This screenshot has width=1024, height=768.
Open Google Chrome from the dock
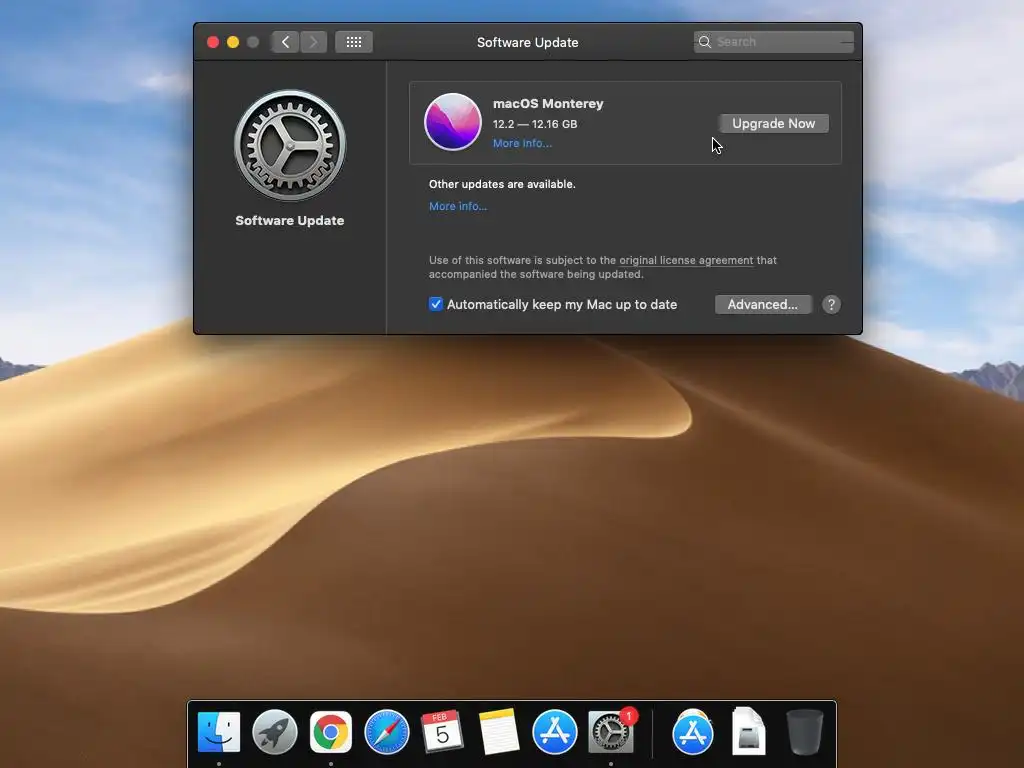[x=330, y=731]
